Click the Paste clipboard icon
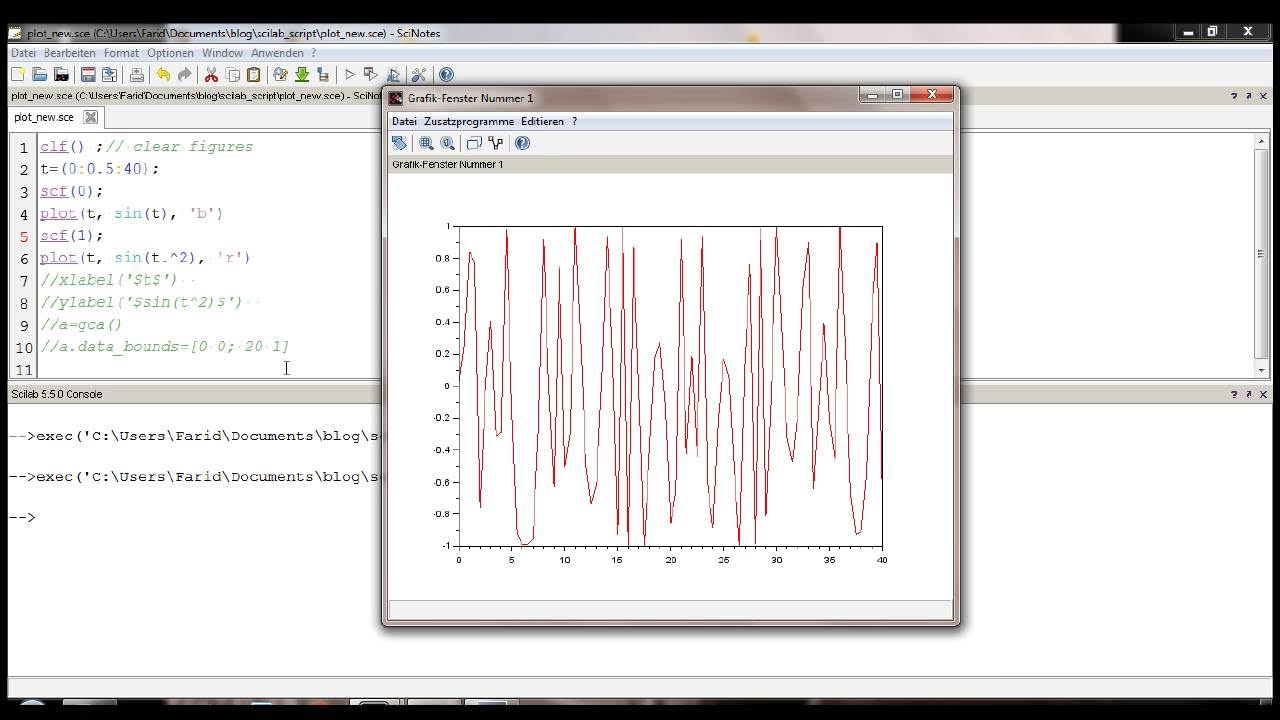 [x=254, y=74]
